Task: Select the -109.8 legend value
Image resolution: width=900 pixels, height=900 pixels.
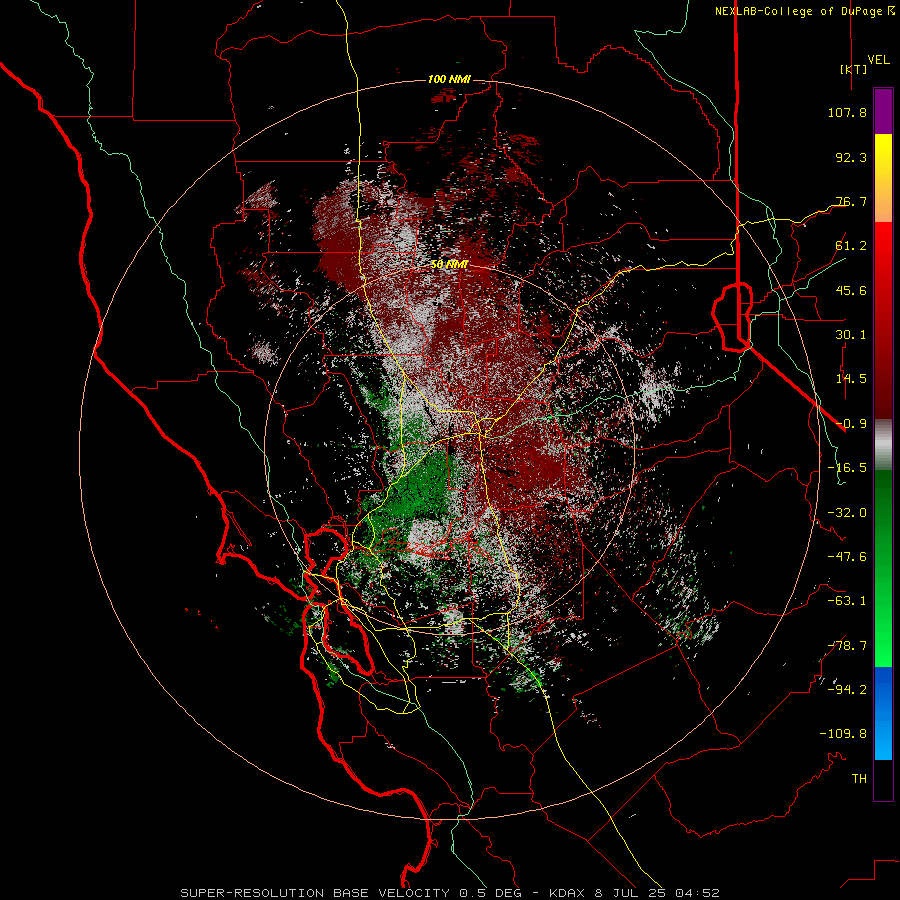Action: pyautogui.click(x=843, y=734)
